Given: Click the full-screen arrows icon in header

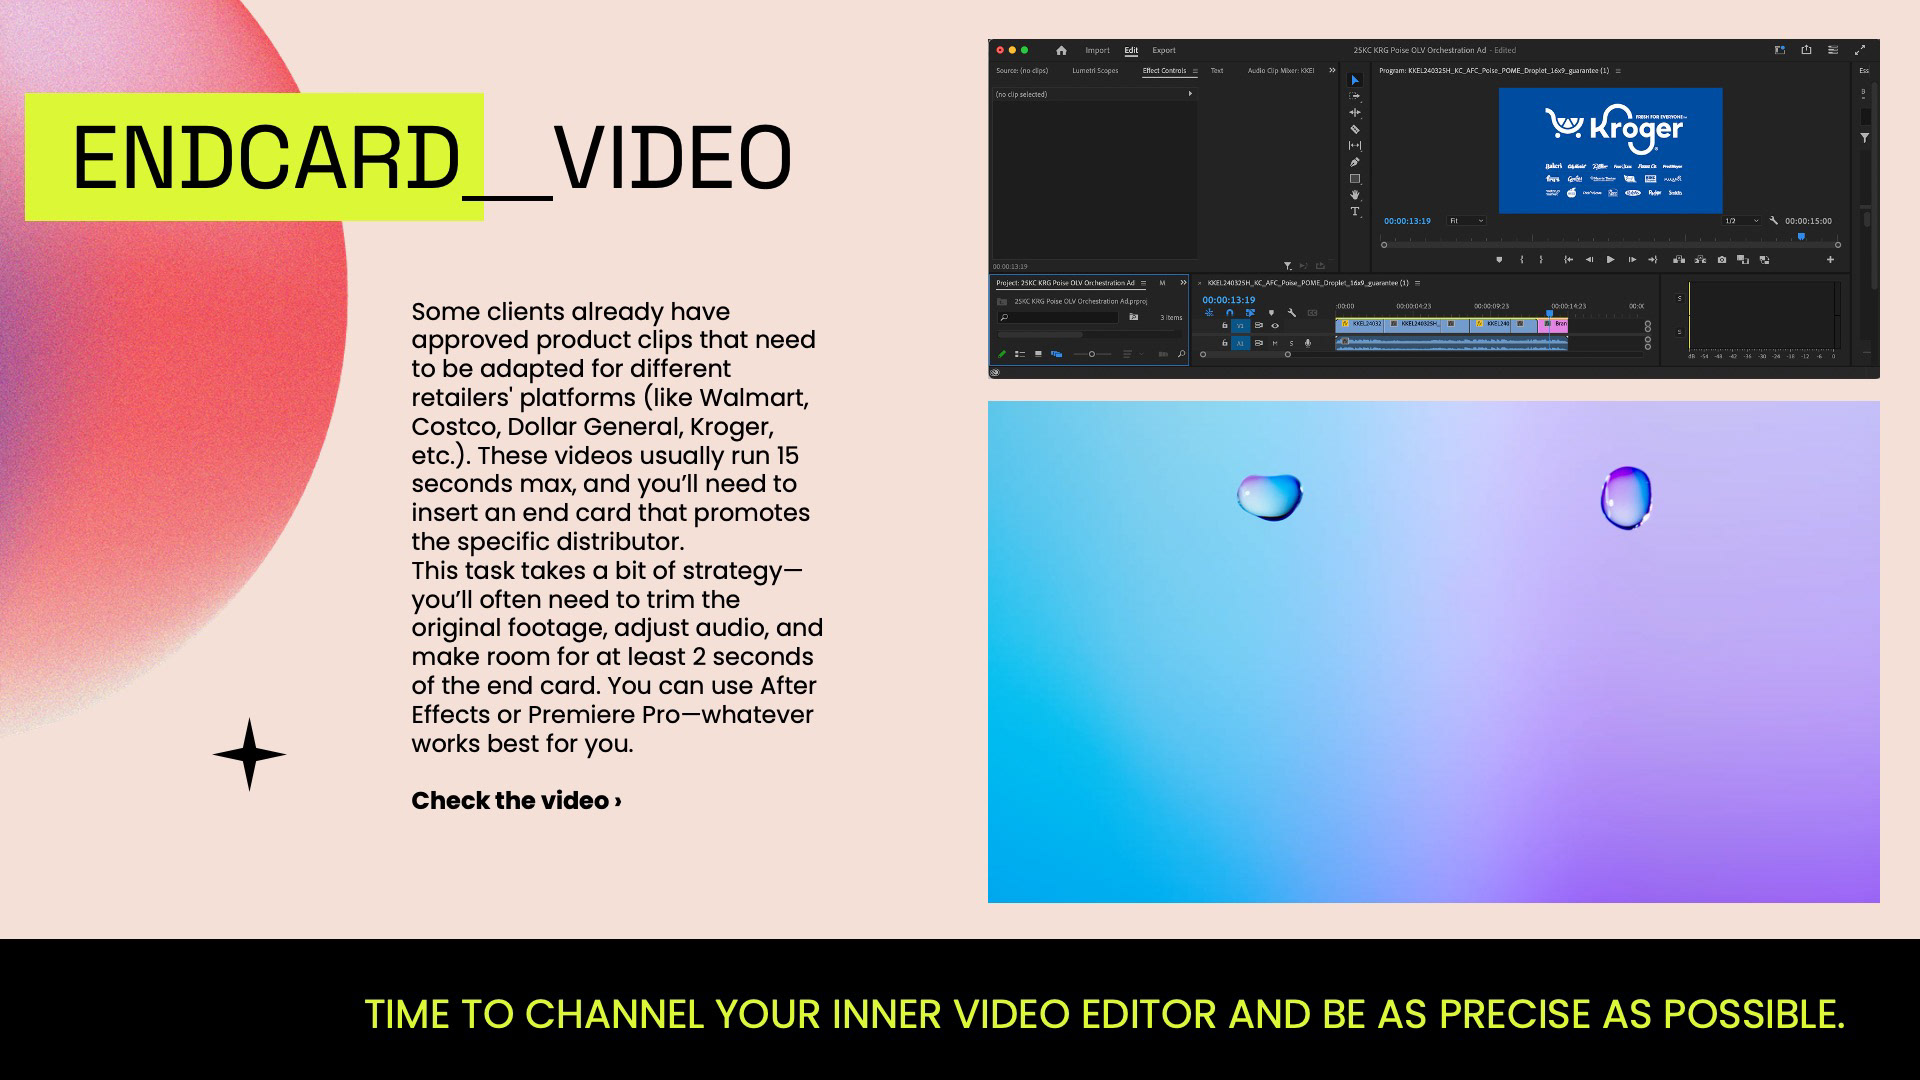Looking at the screenshot, I should coord(1860,50).
